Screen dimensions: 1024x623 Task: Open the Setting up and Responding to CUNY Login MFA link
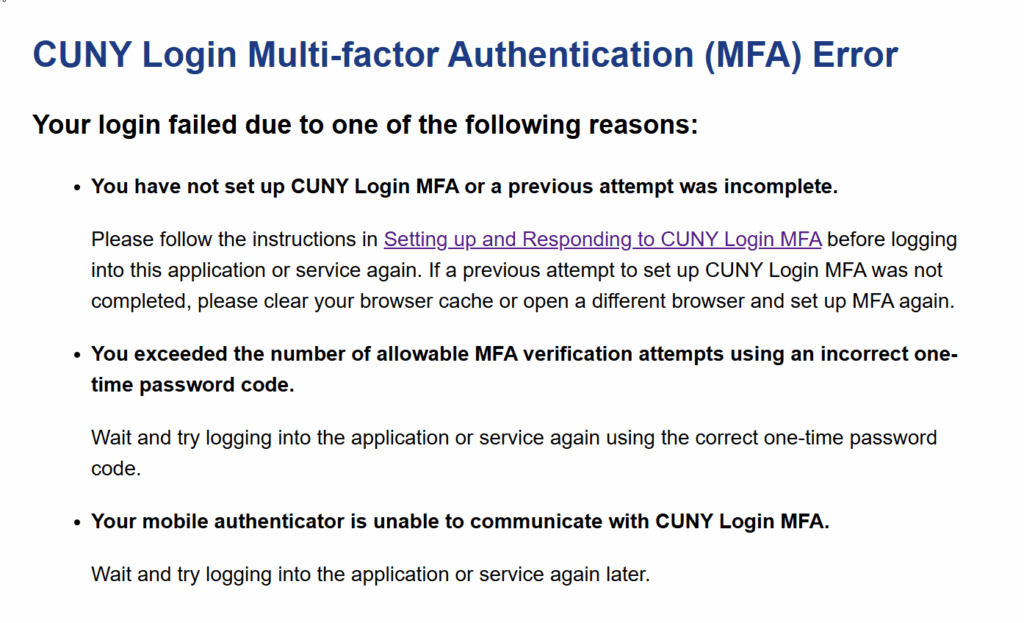602,240
